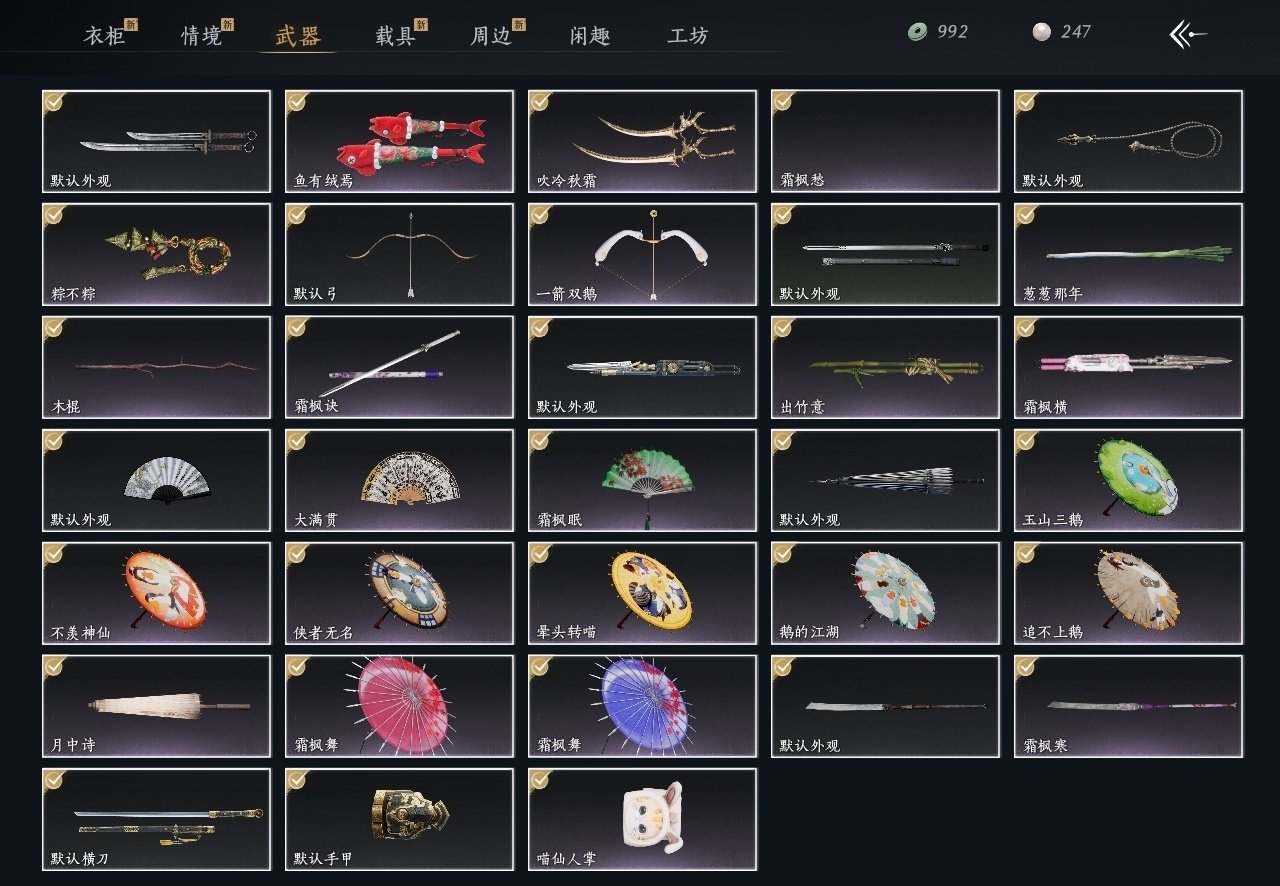The width and height of the screenshot is (1280, 886).
Task: Toggle the checkmark on 霜枫愁 card
Action: [783, 101]
